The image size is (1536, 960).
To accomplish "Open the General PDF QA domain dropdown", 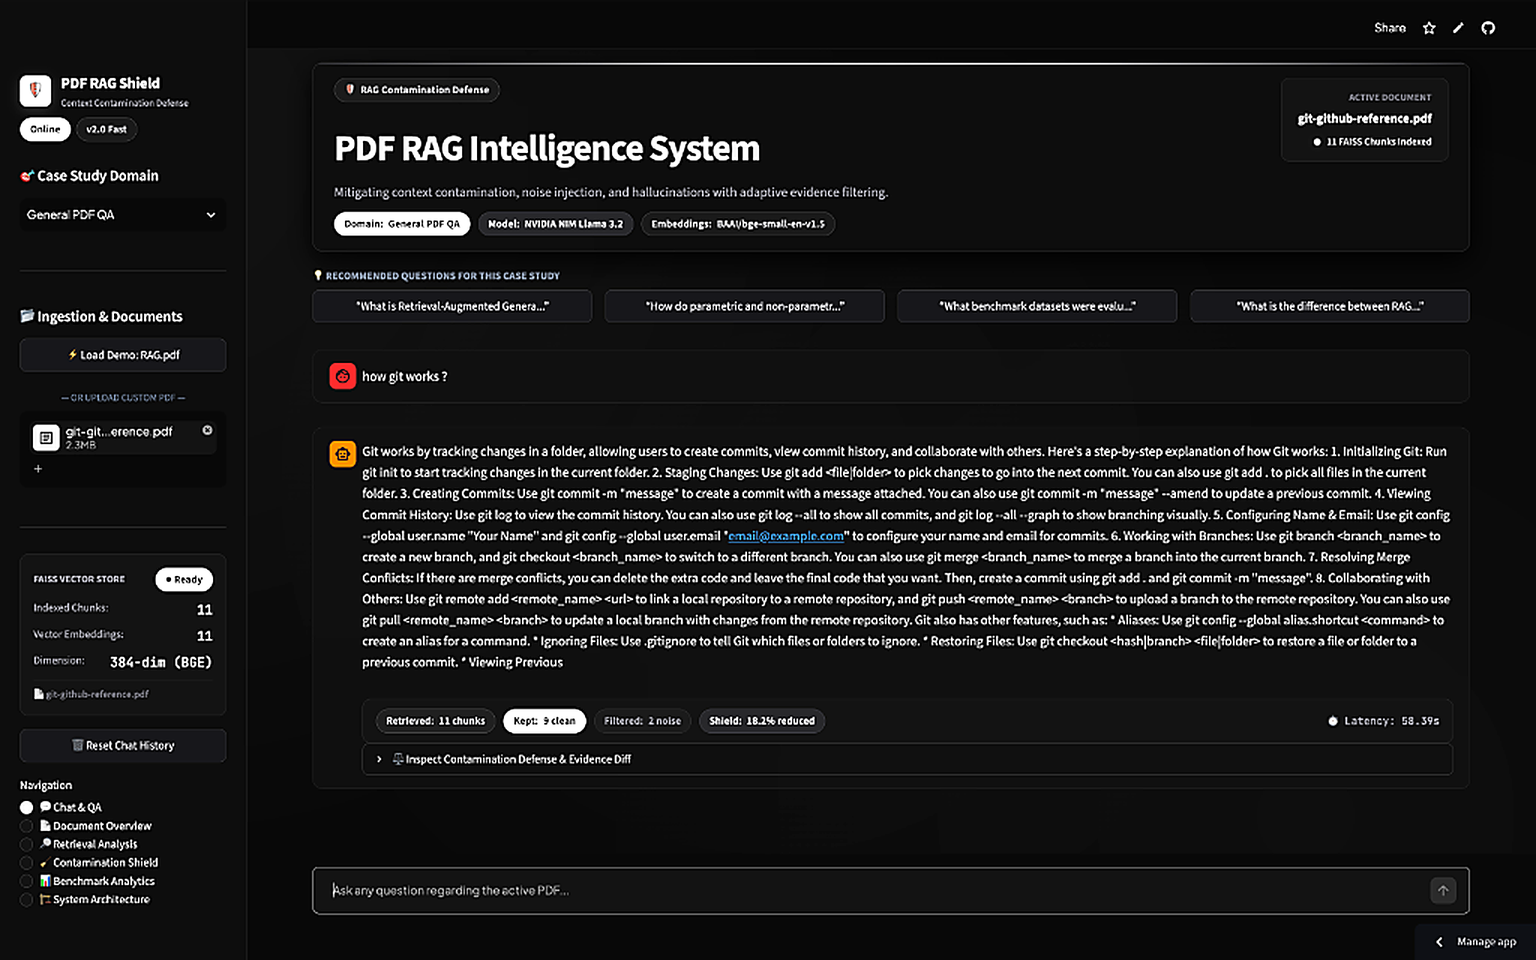I will (x=122, y=215).
